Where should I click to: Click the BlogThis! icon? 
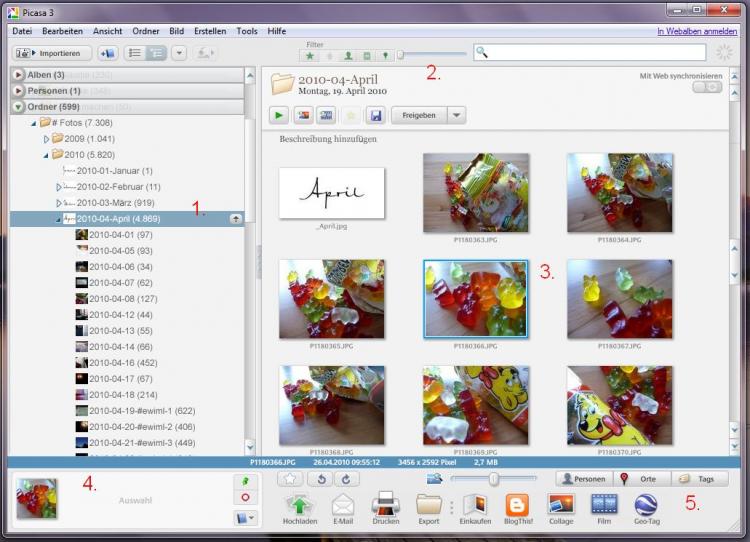pyautogui.click(x=517, y=504)
